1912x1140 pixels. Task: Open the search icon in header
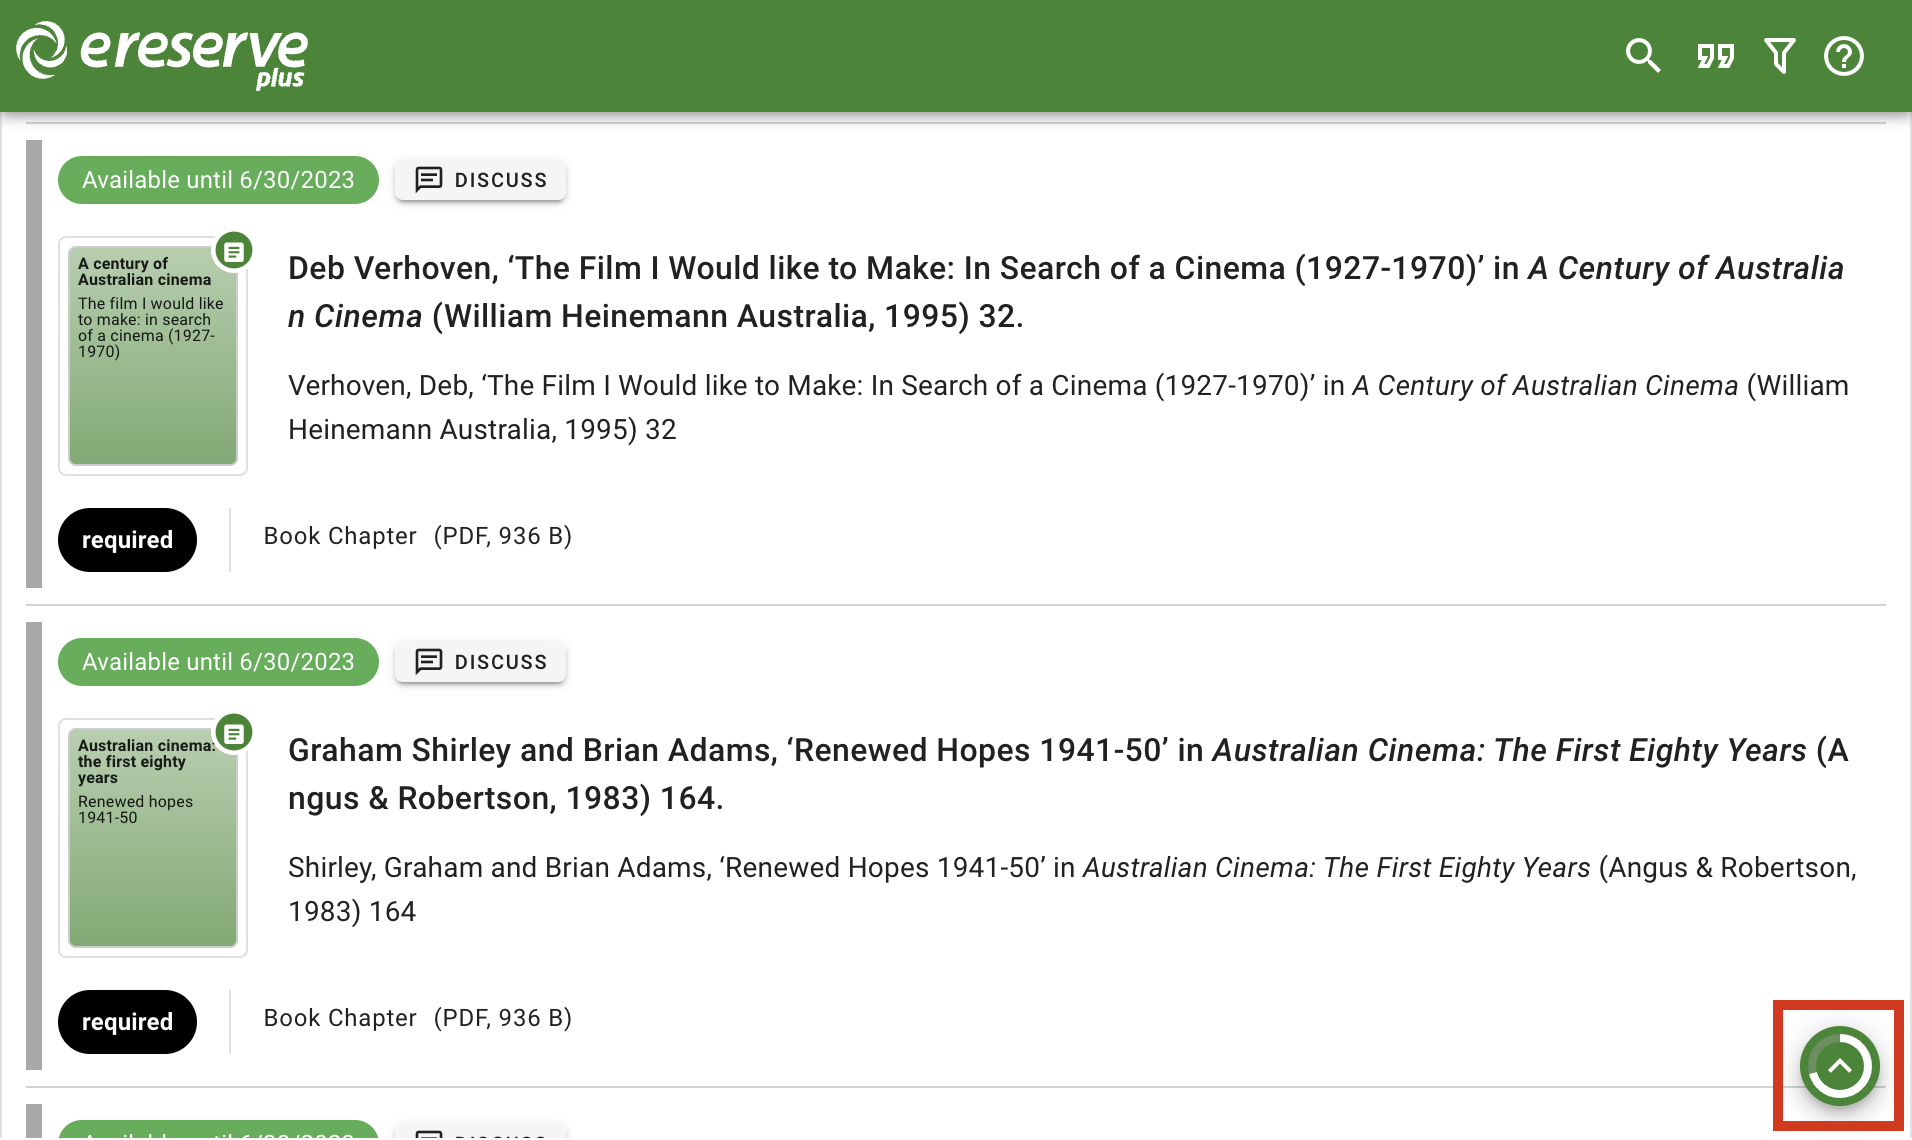point(1642,56)
